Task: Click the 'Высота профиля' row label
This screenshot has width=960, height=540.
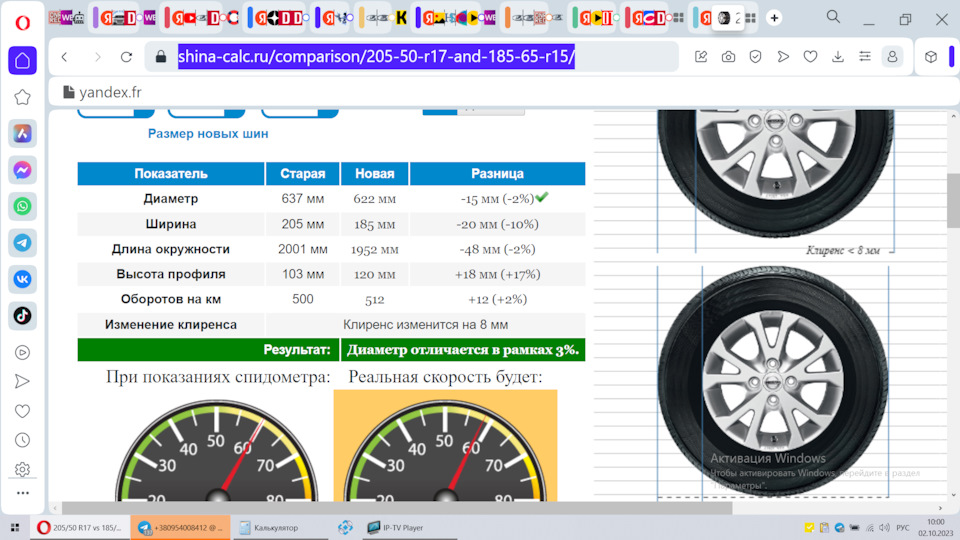Action: [x=171, y=274]
